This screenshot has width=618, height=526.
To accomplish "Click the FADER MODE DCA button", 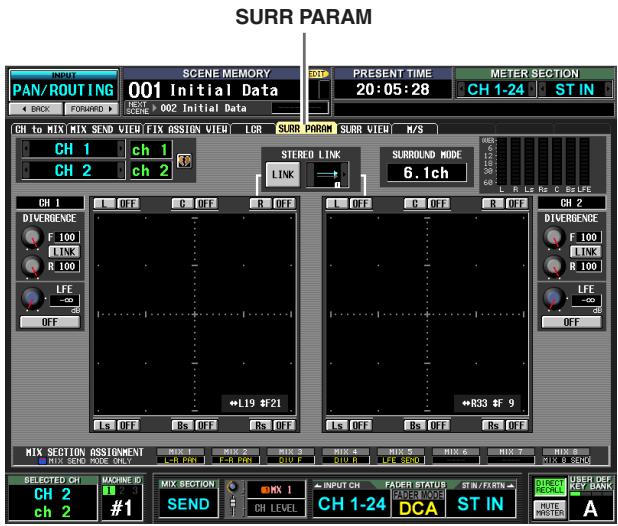I will pyautogui.click(x=418, y=508).
